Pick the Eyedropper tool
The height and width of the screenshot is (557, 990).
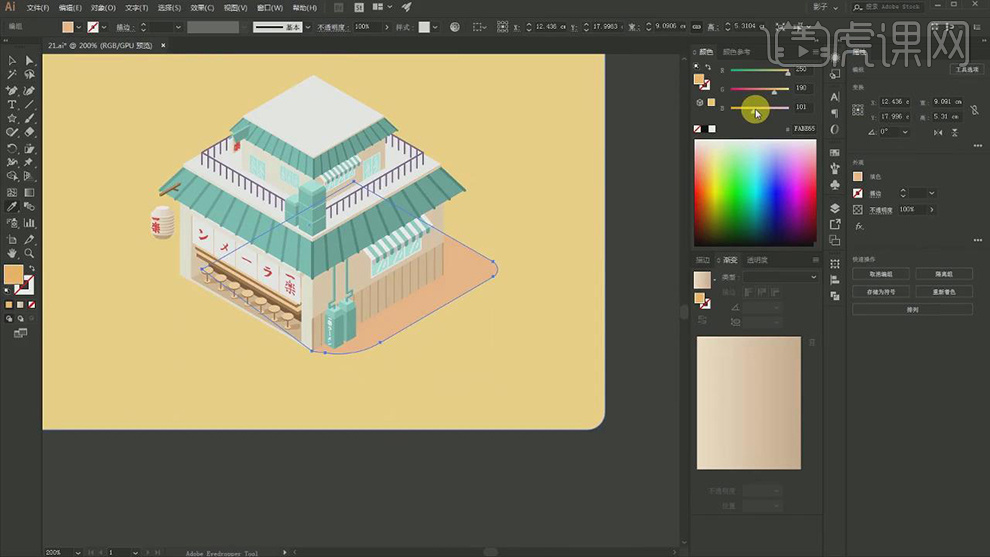coord(12,207)
